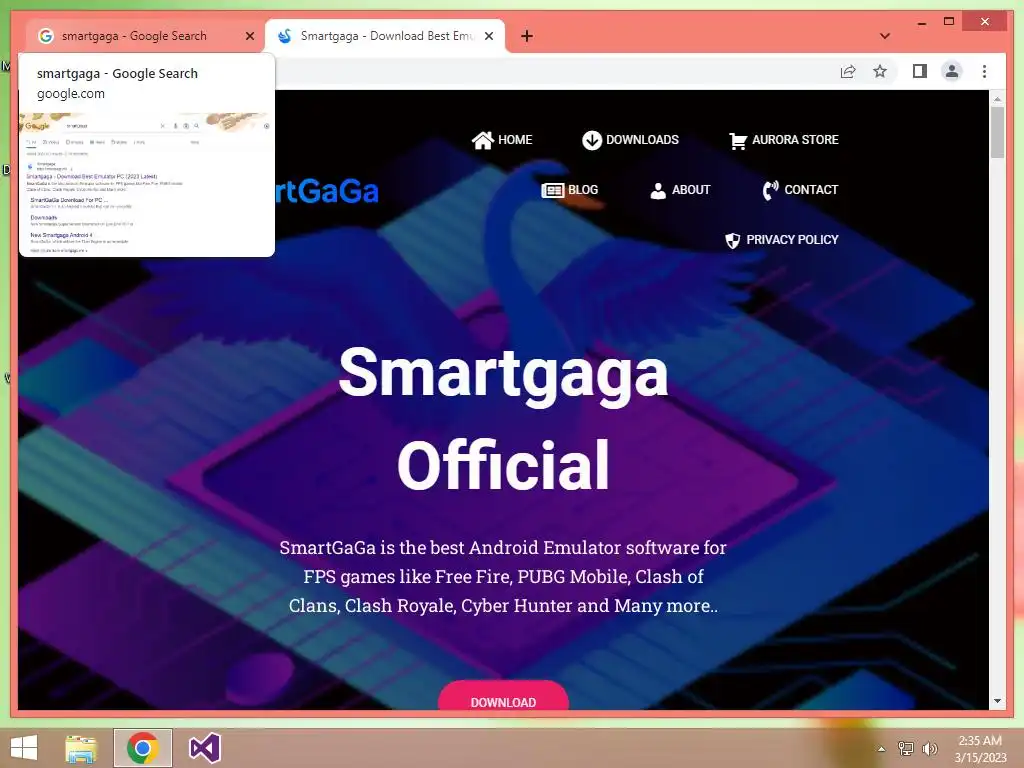Image resolution: width=1024 pixels, height=768 pixels.
Task: Click the cart icon beside AURORA STORE
Action: pyautogui.click(x=738, y=140)
